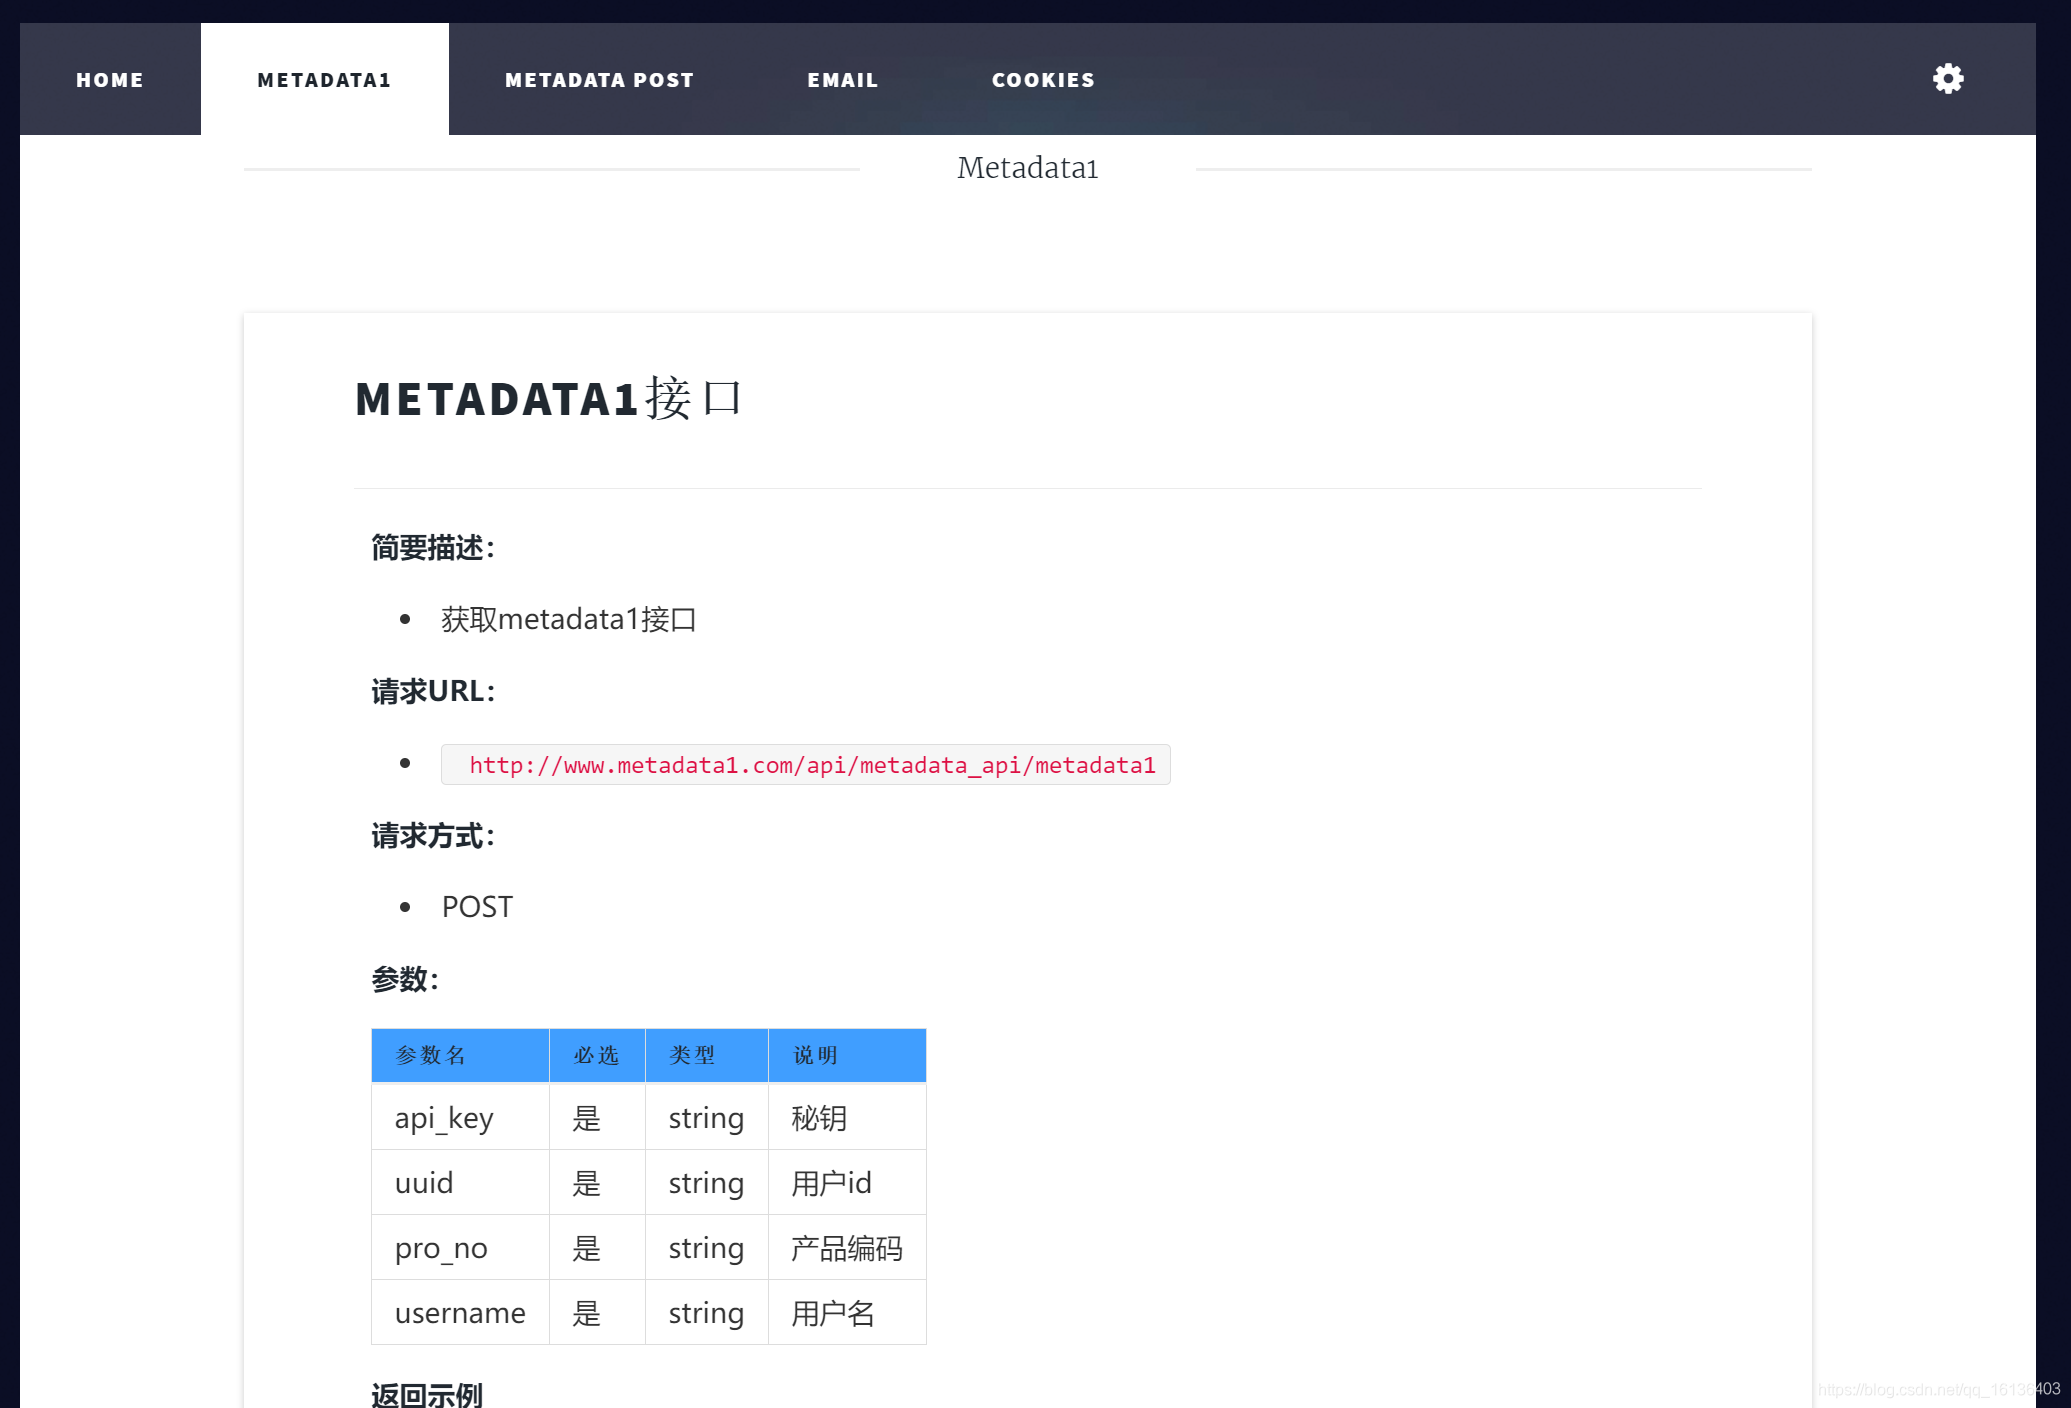Click the string type in api_key row
This screenshot has width=2071, height=1408.
point(706,1118)
